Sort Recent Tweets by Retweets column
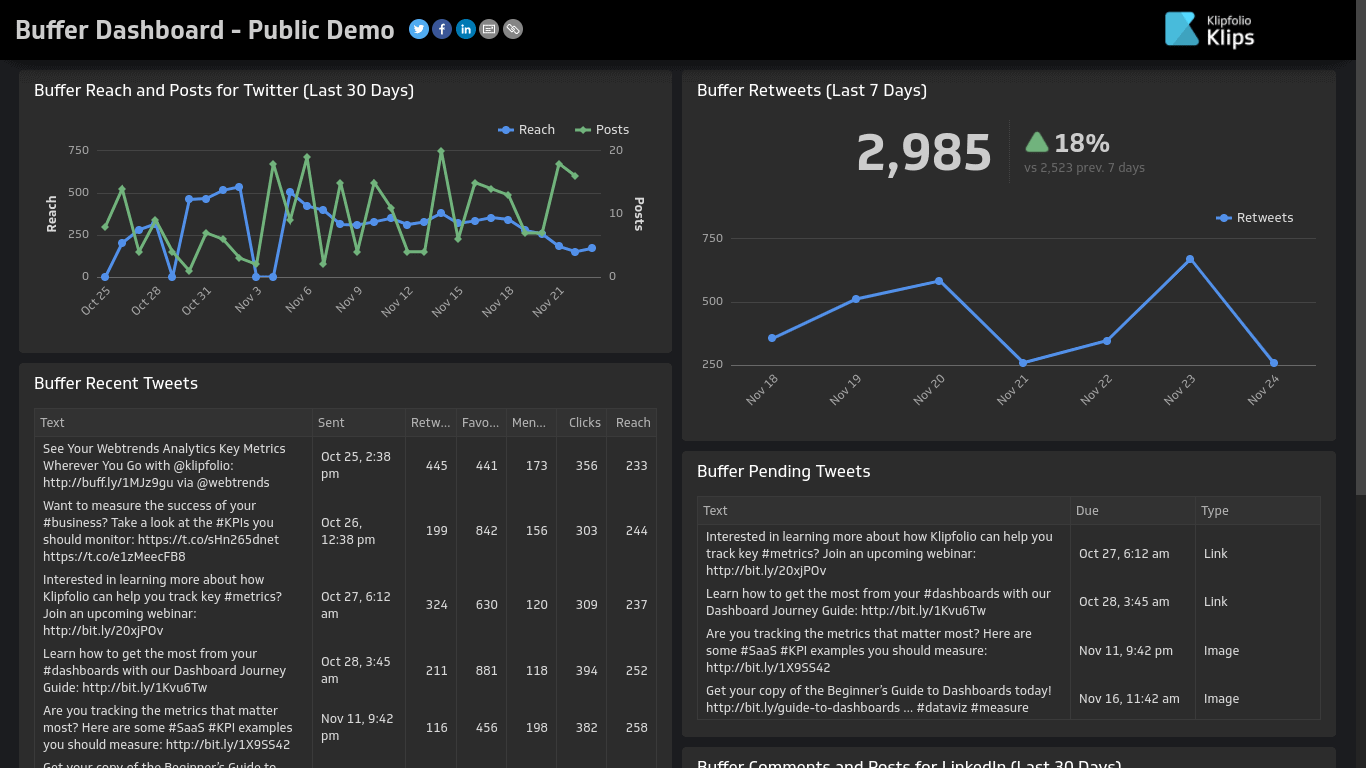The image size is (1366, 768). click(x=430, y=423)
